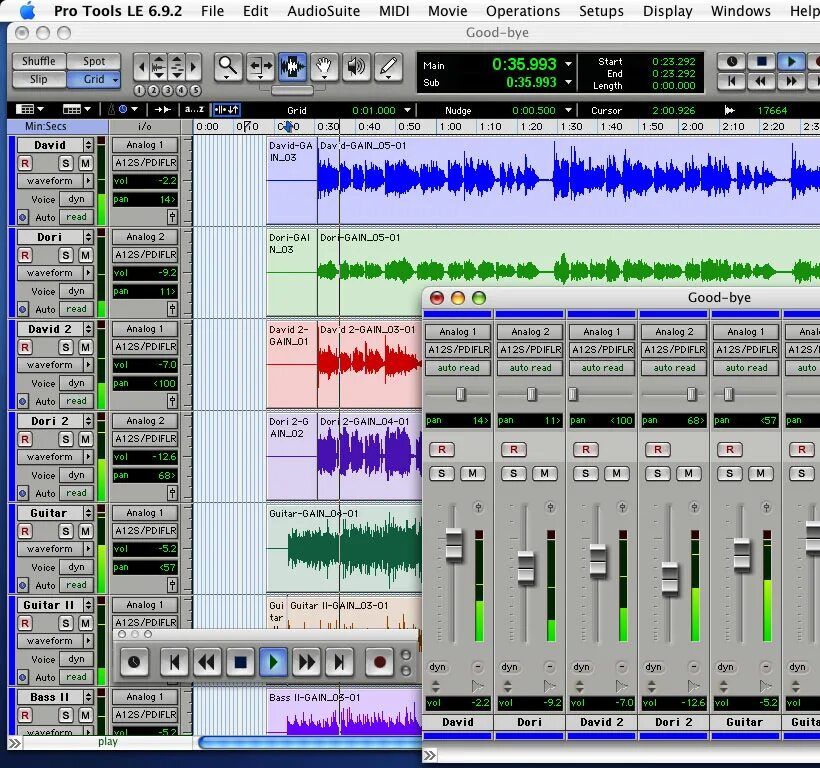Image resolution: width=820 pixels, height=768 pixels.
Task: Click Analog 1 input on David track
Action: 145,145
